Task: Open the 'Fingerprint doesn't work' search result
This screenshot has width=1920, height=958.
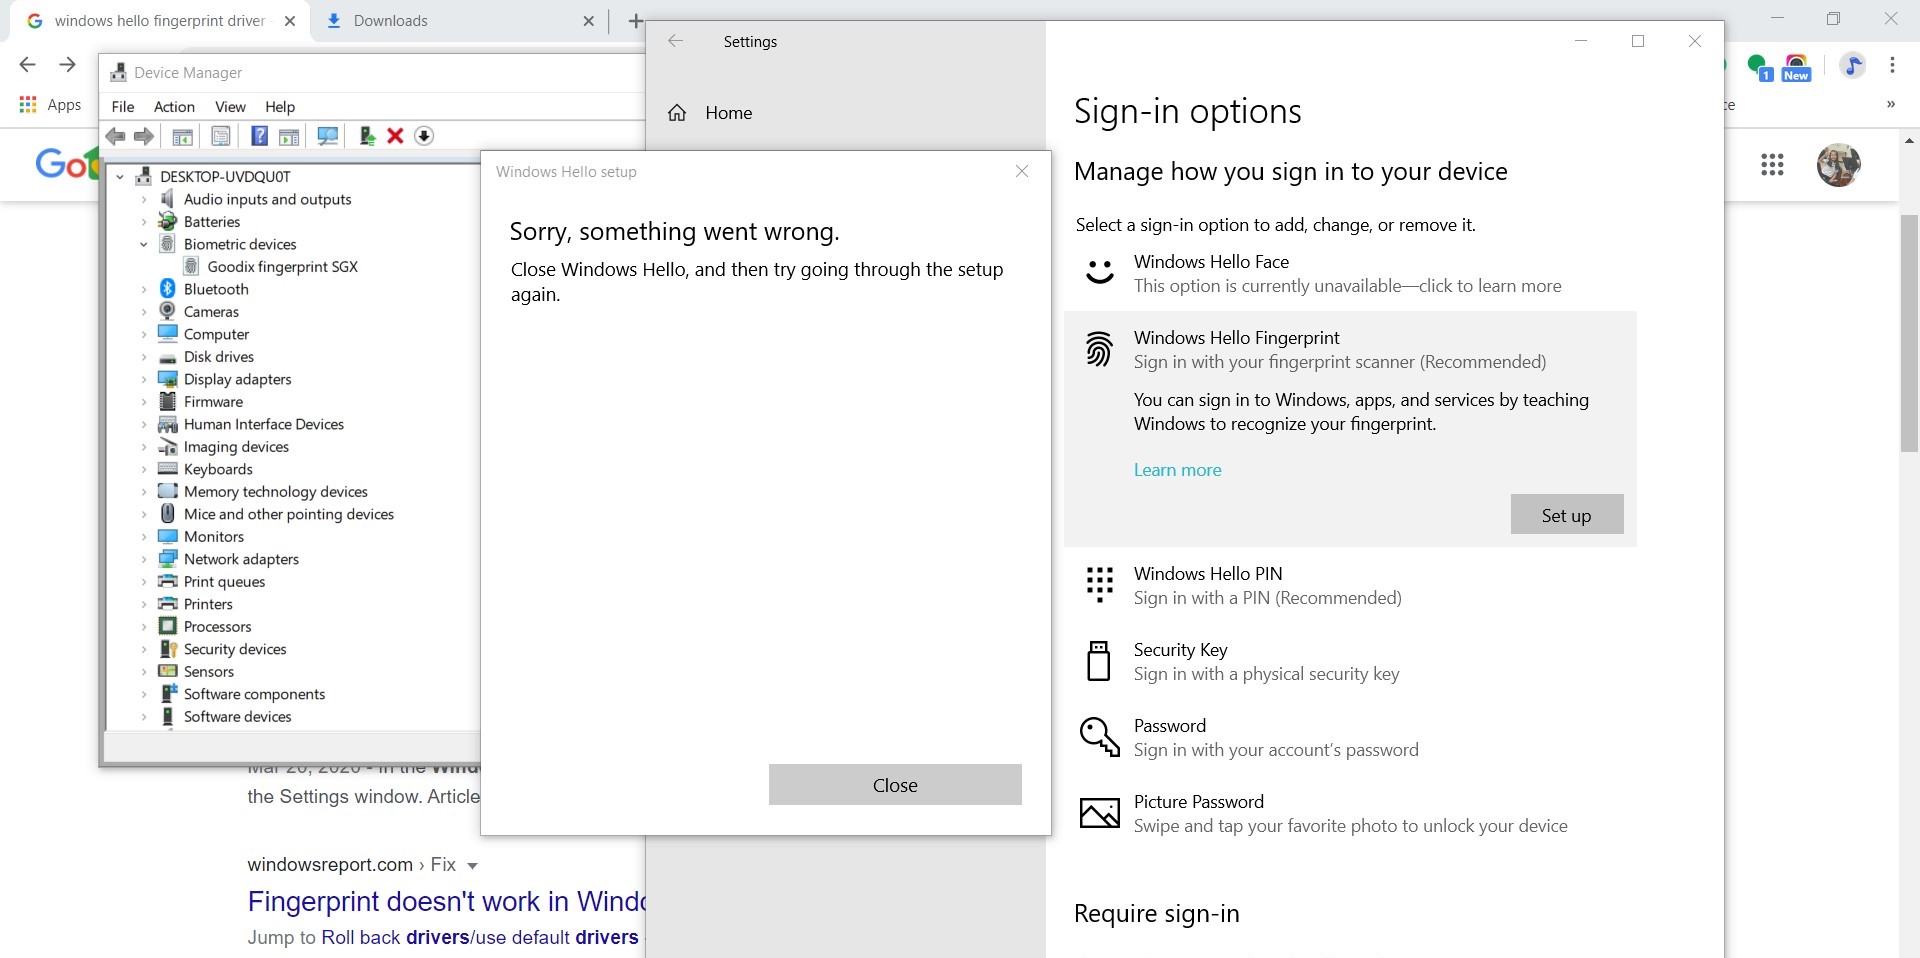Action: [x=446, y=902]
